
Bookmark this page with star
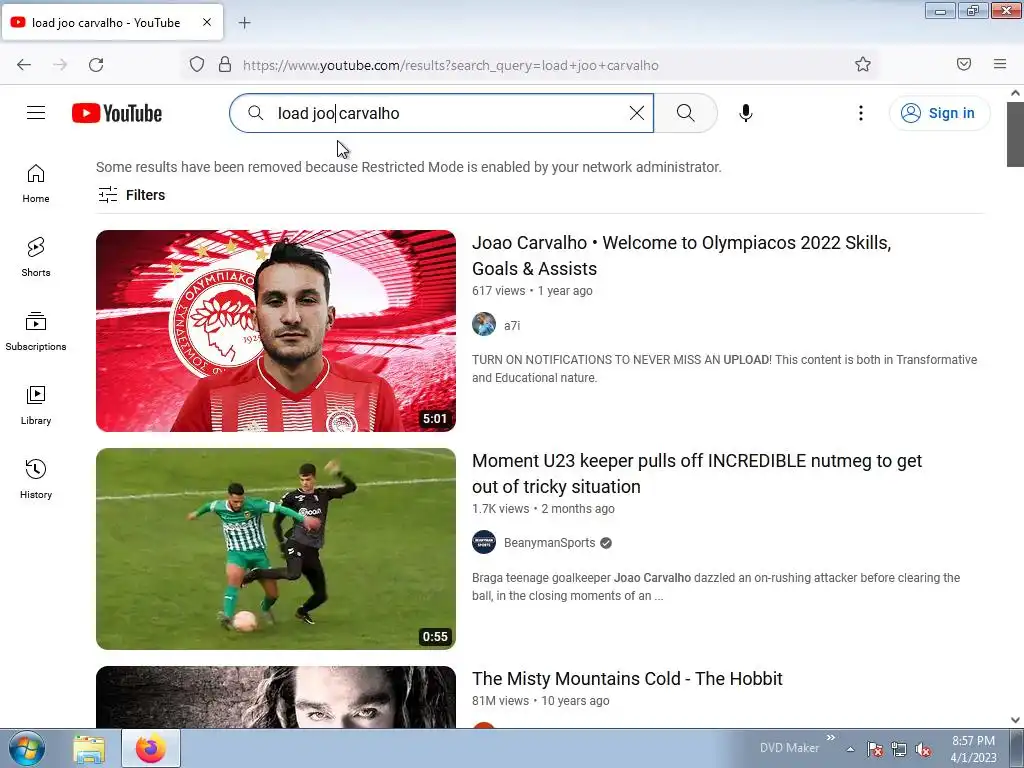863,65
